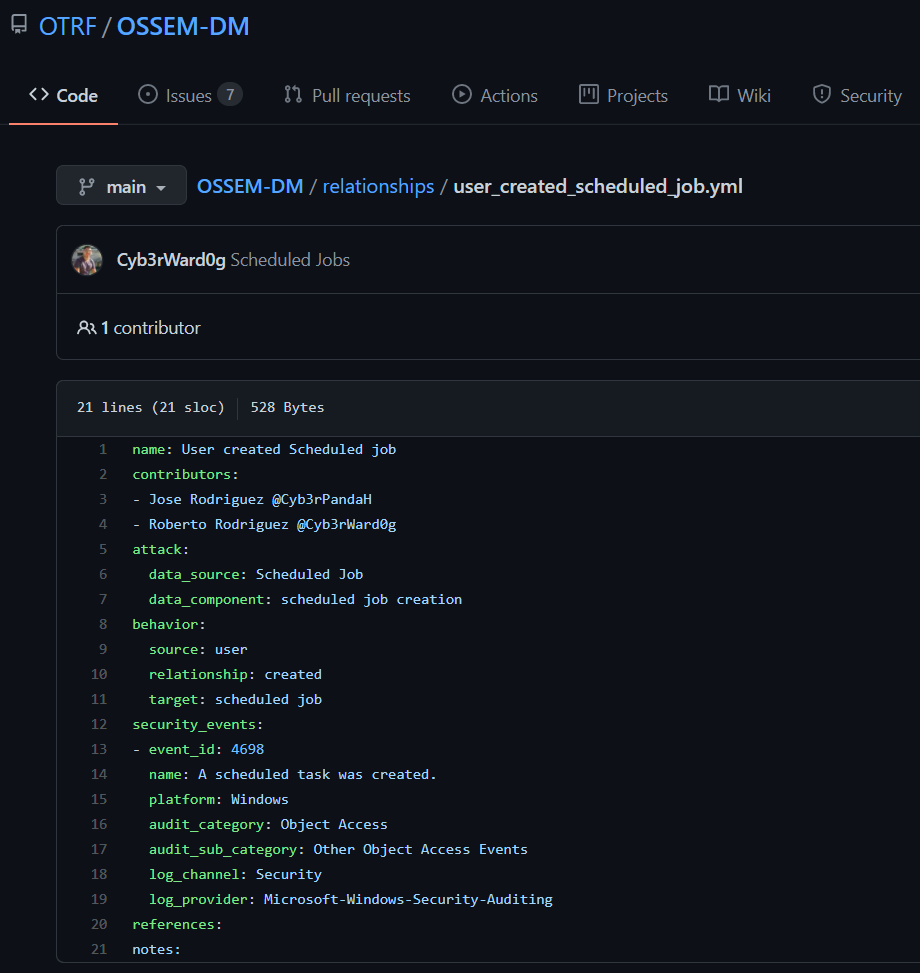Viewport: 920px width, 973px height.
Task: Click the behavior: key line
Action: pyautogui.click(x=169, y=624)
